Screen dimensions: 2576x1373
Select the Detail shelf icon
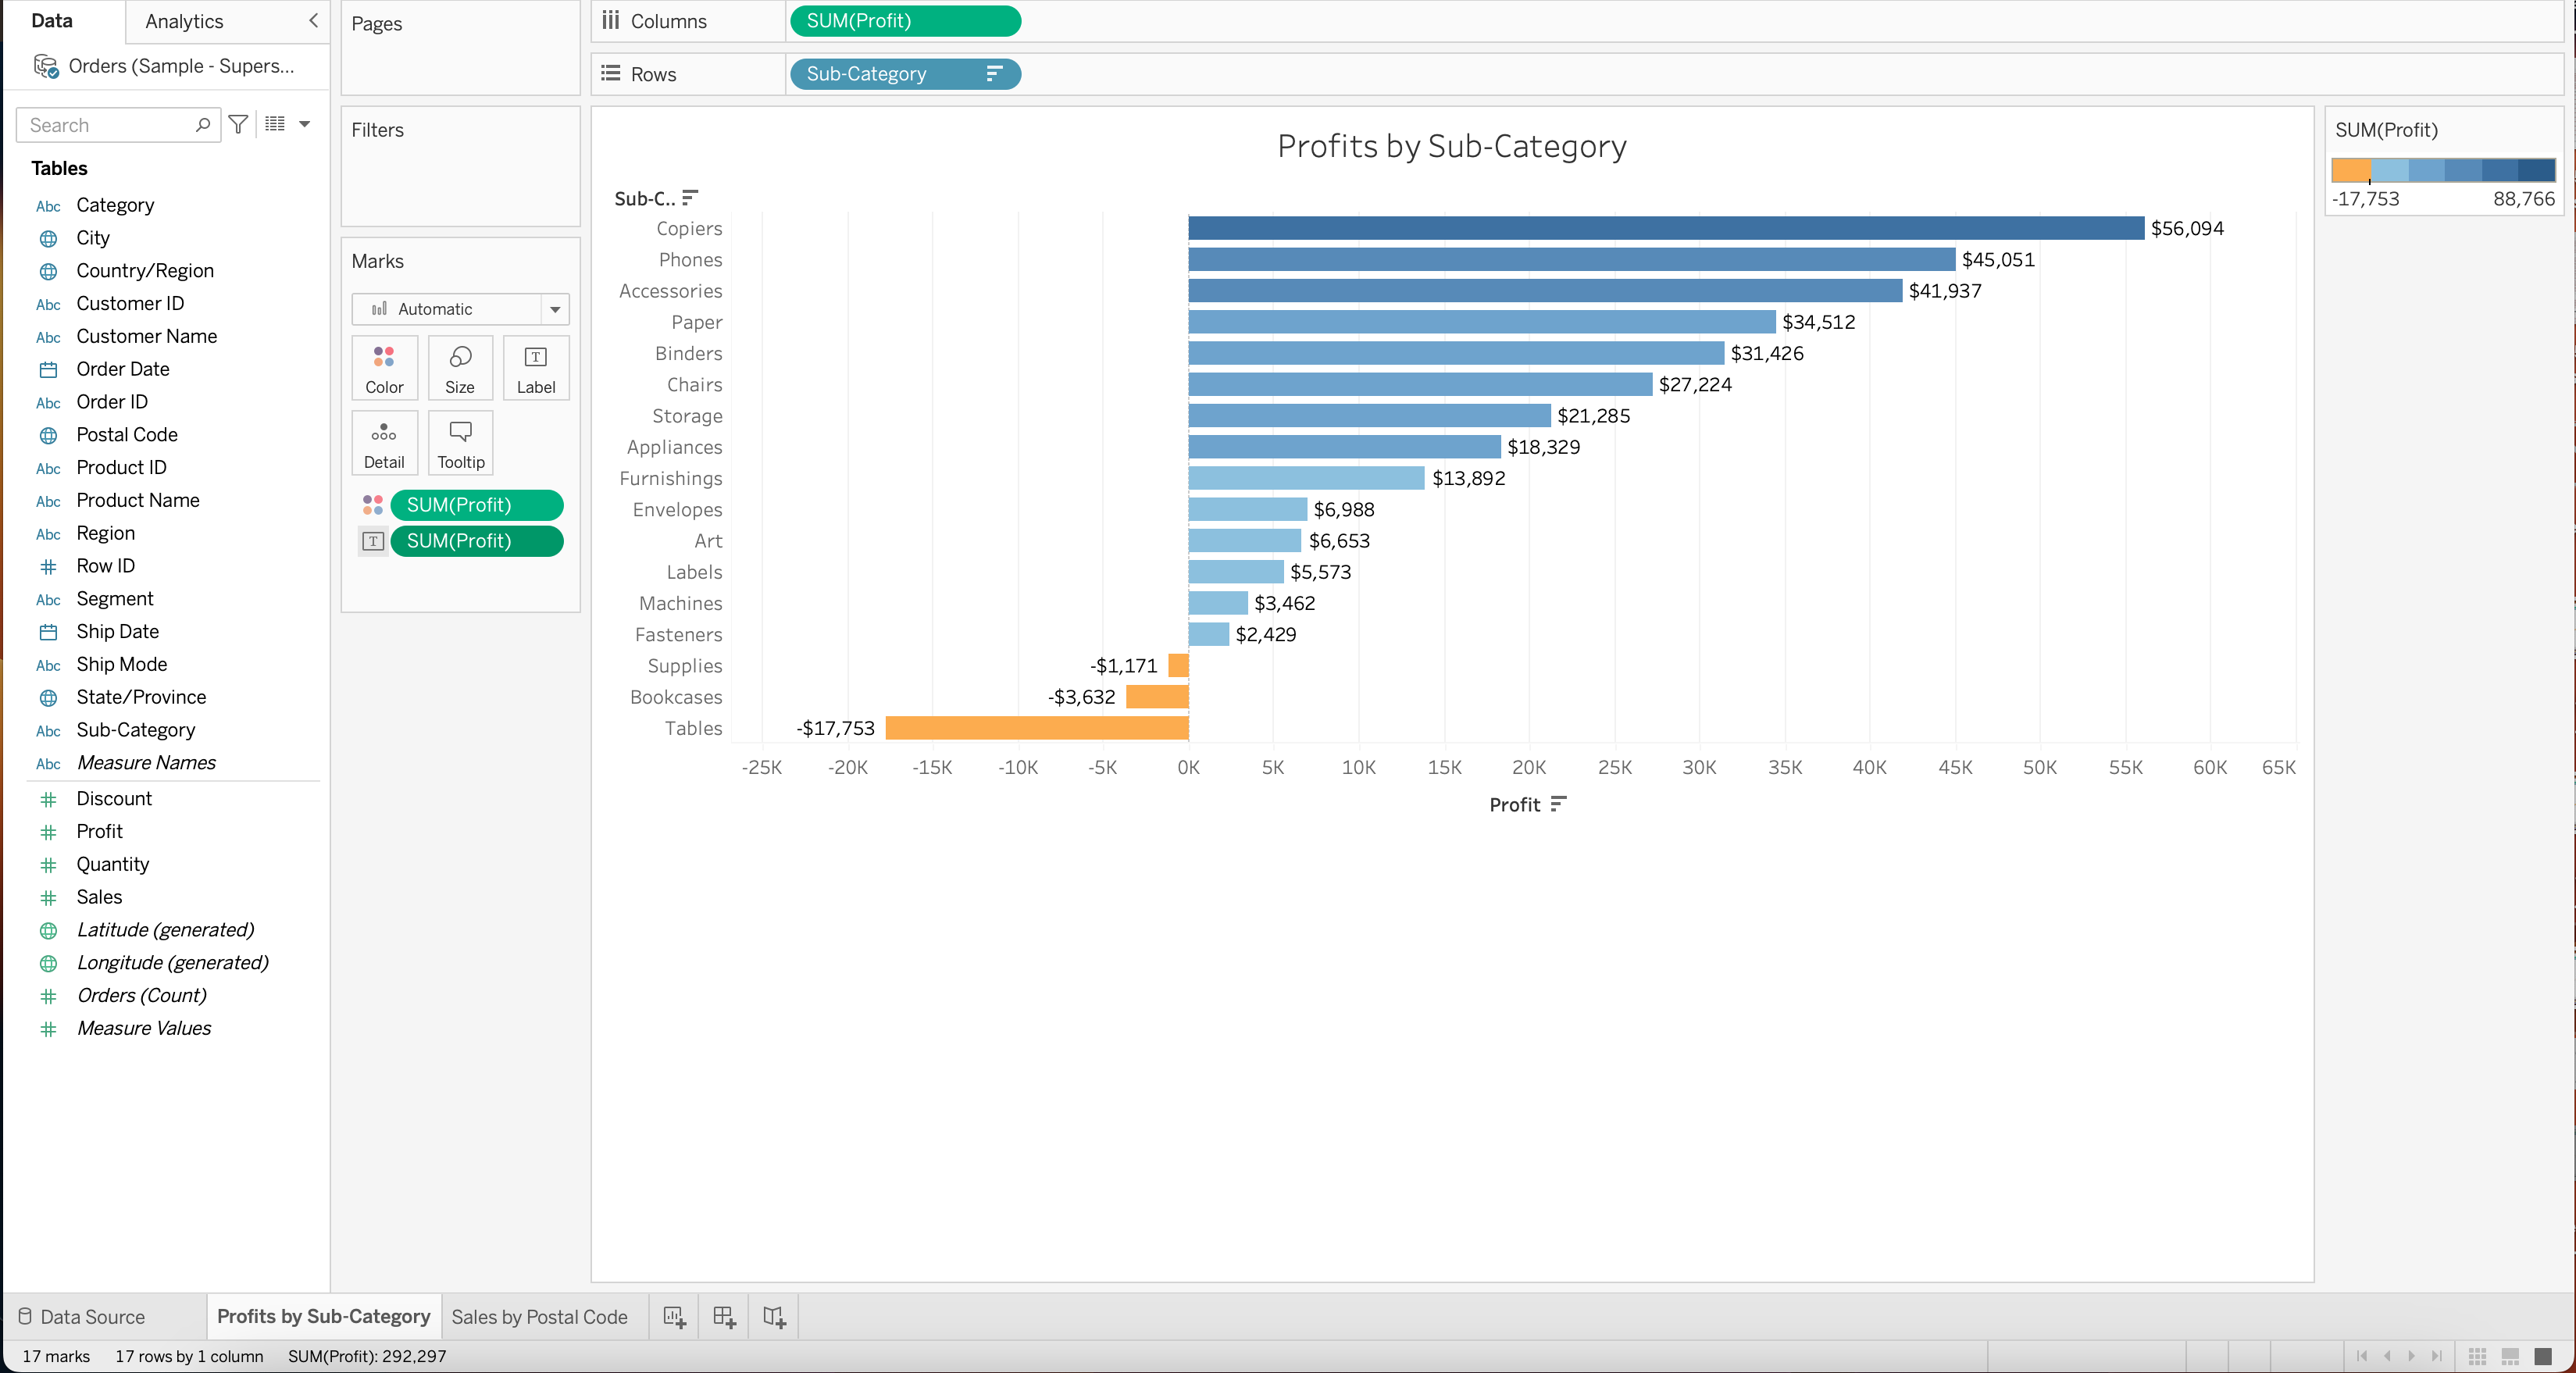pyautogui.click(x=384, y=442)
